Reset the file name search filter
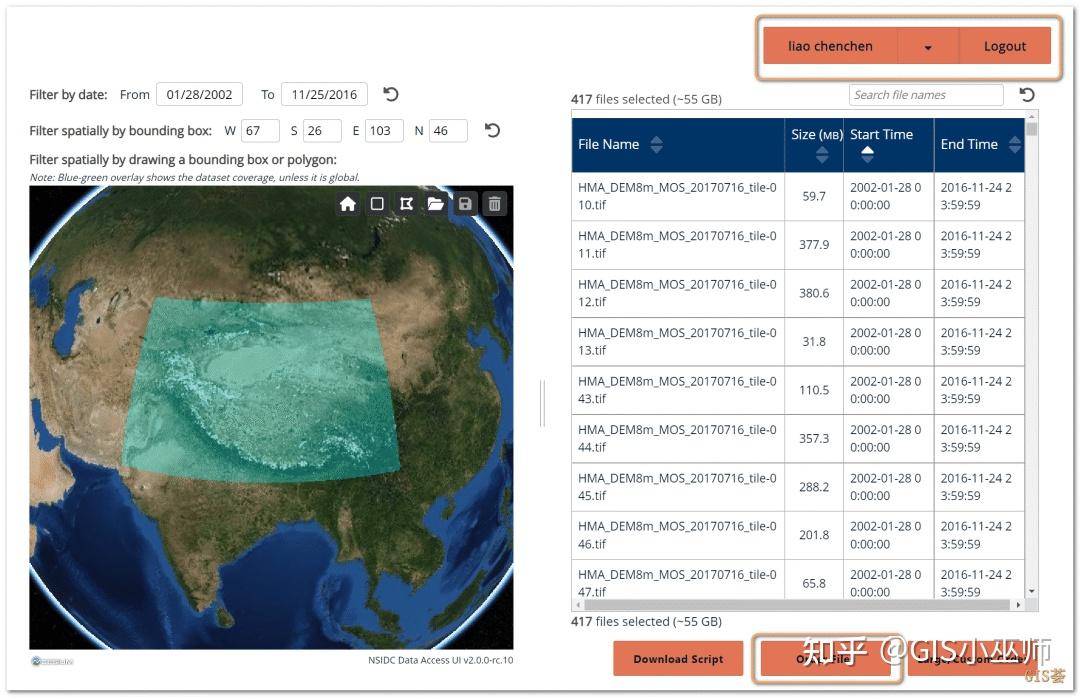Viewport: 1080px width, 697px height. tap(1026, 94)
